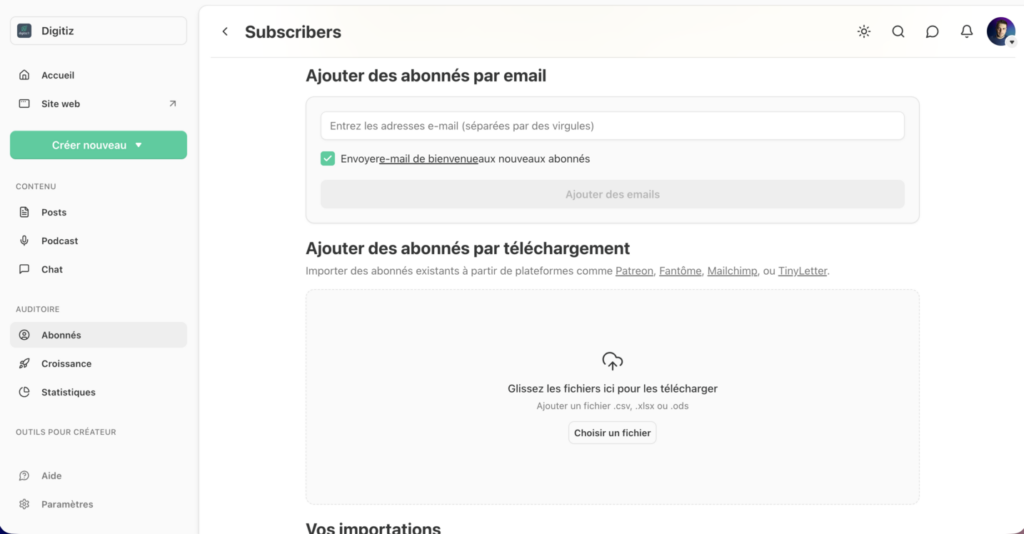
Task: Uncheck the welcome email checkbox
Action: pos(328,159)
